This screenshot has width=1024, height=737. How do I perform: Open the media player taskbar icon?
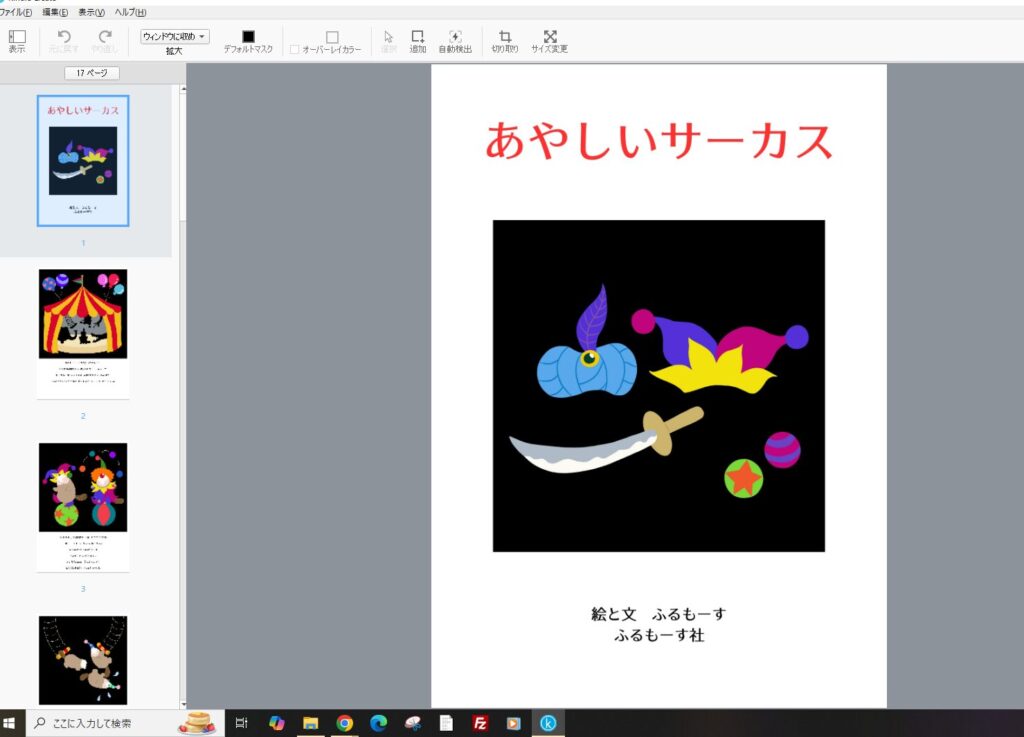[514, 723]
